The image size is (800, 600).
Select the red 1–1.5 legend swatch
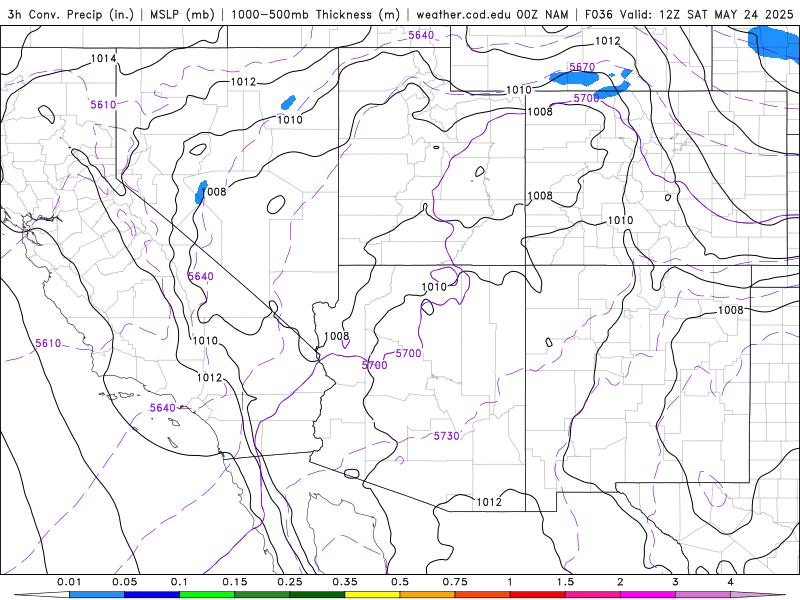[x=538, y=595]
